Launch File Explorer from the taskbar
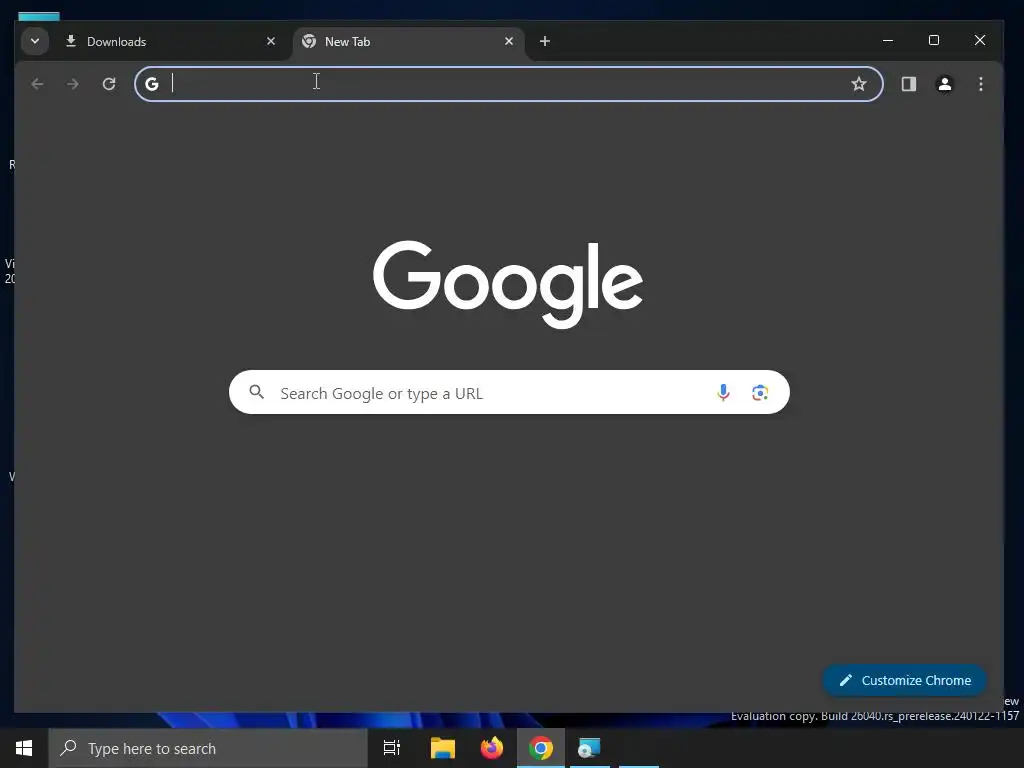The width and height of the screenshot is (1024, 768). pos(443,748)
